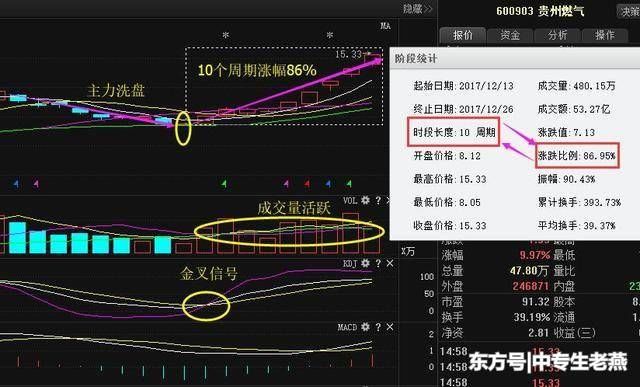Click the 净资 2.81 quote value
Image resolution: width=640 pixels, height=387 pixels.
(x=539, y=333)
